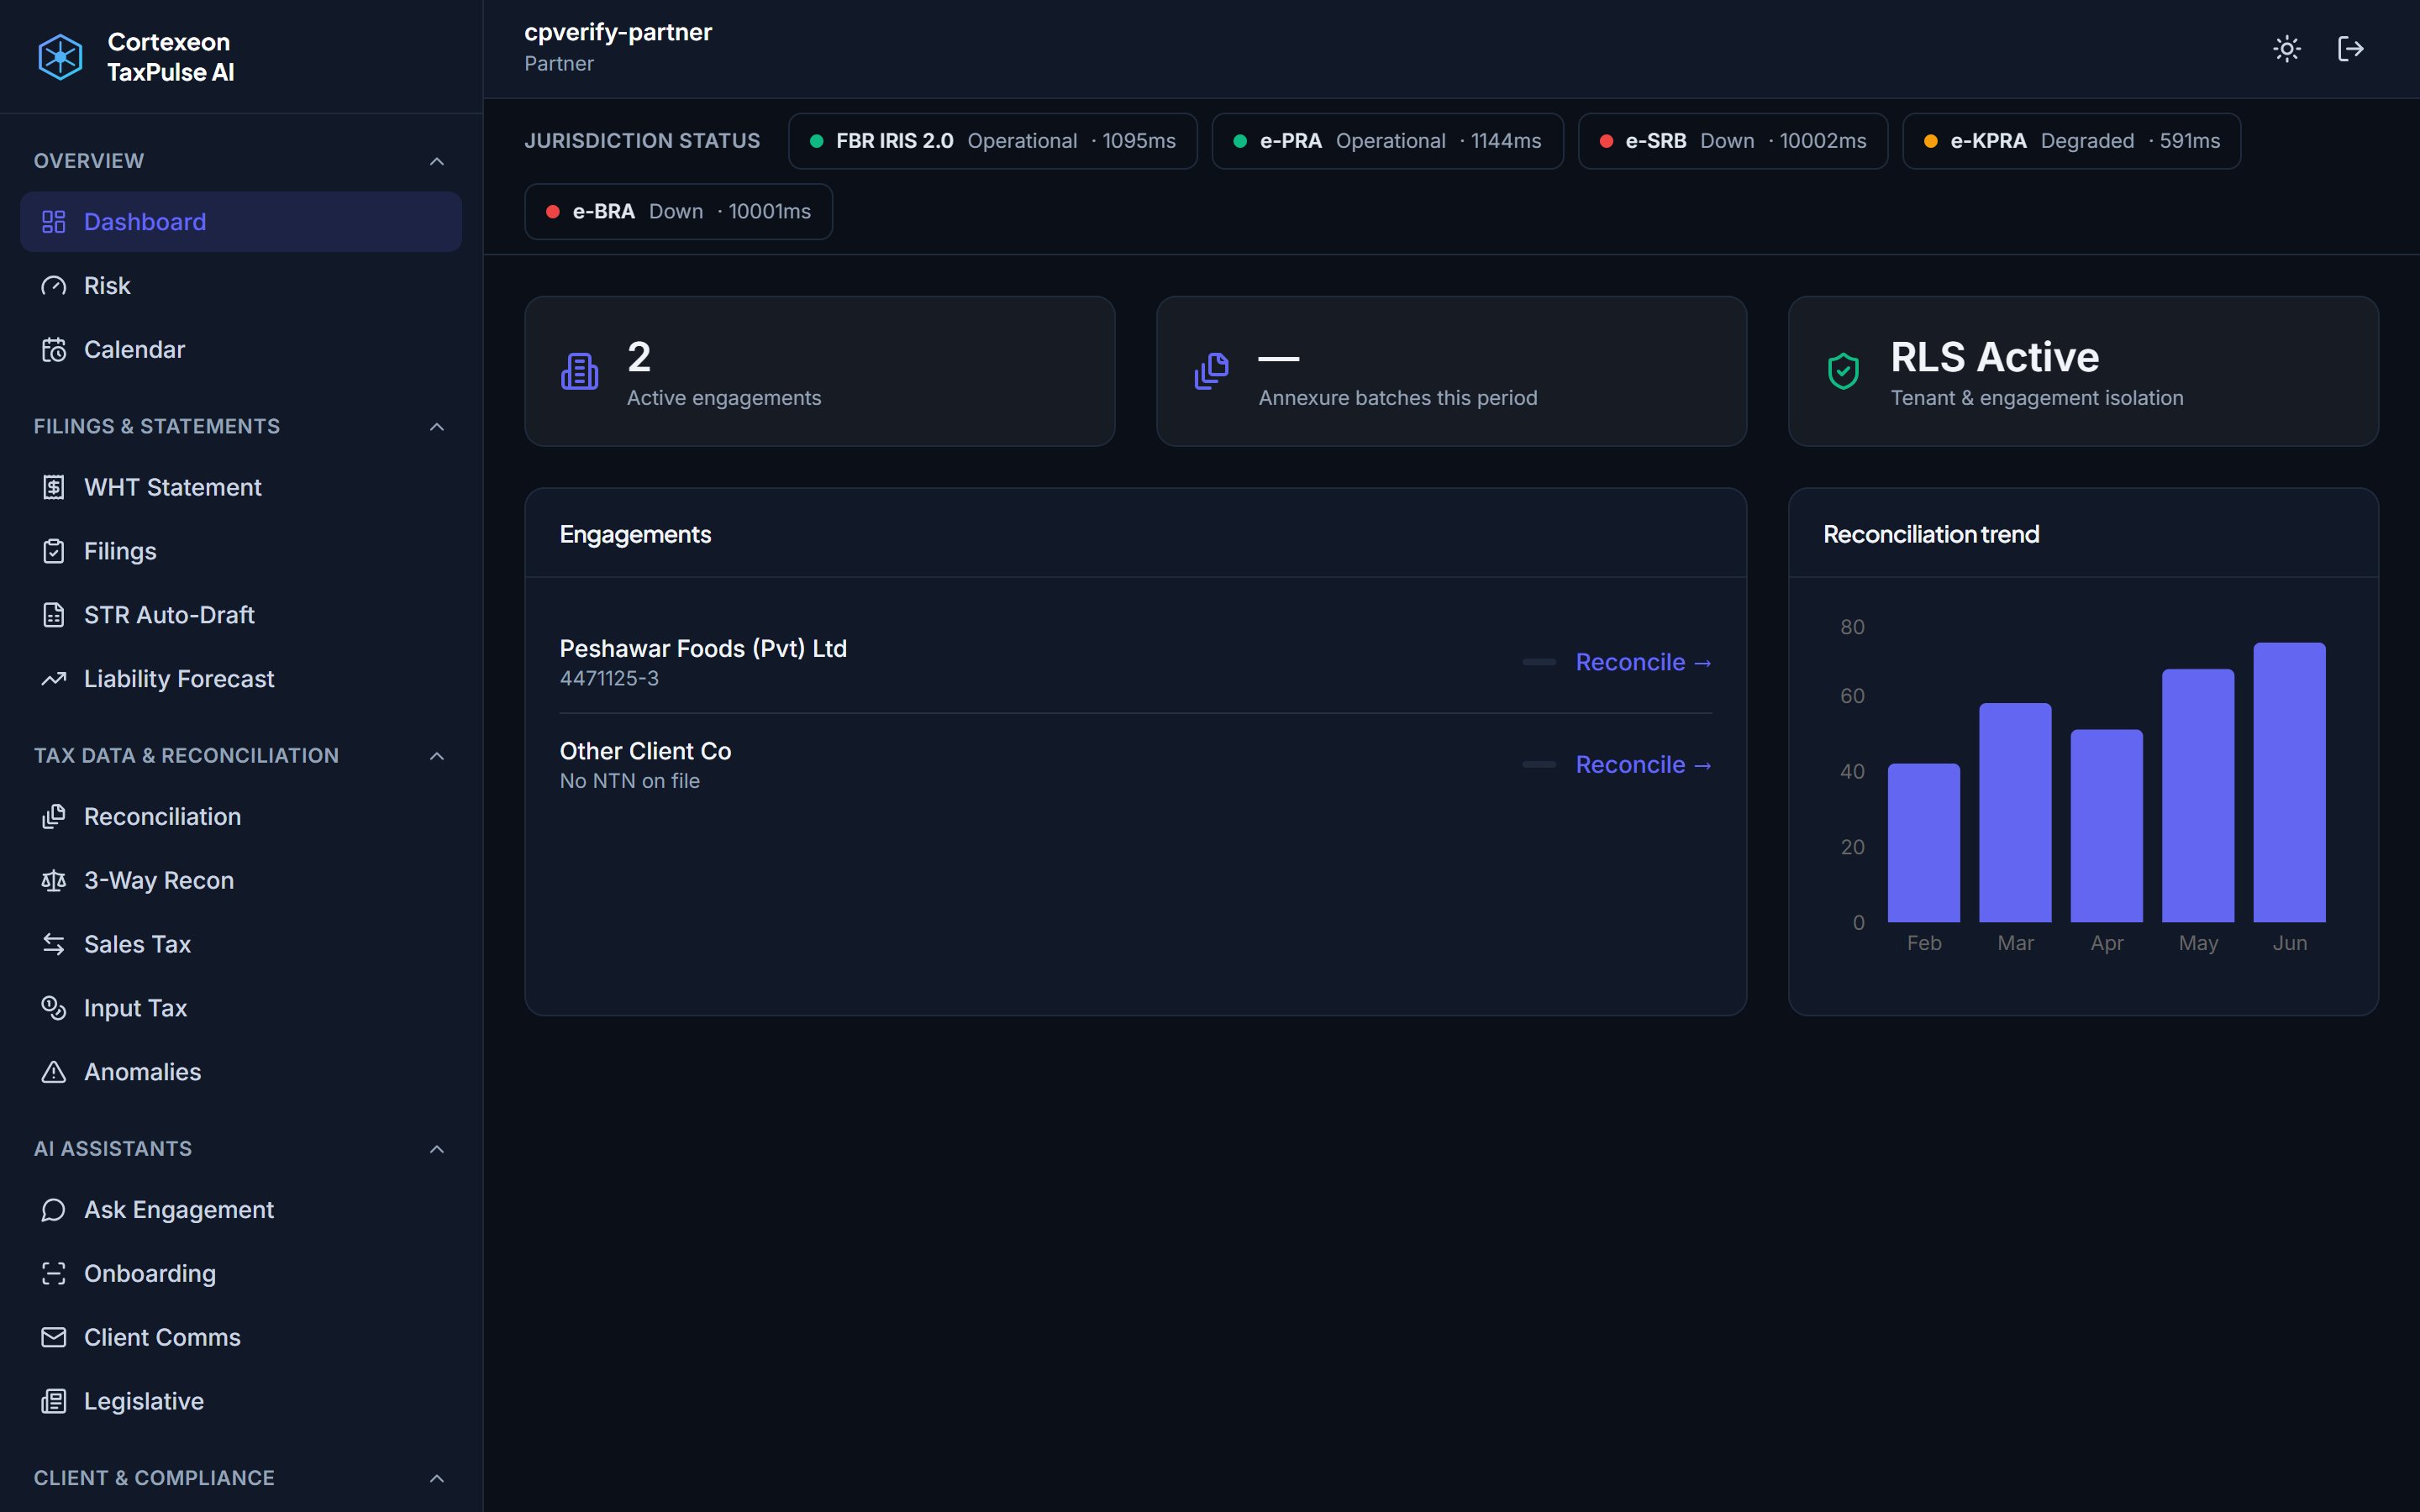Click the Filings clipboard icon
This screenshot has height=1512, width=2420.
[x=54, y=551]
